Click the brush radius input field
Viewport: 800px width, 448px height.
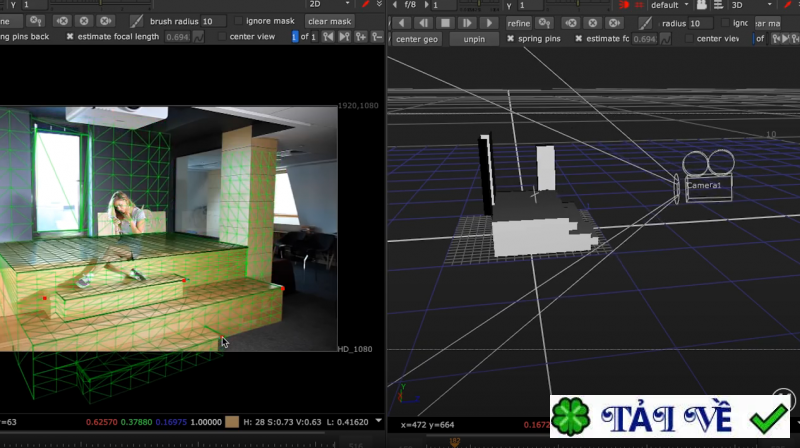coord(211,21)
